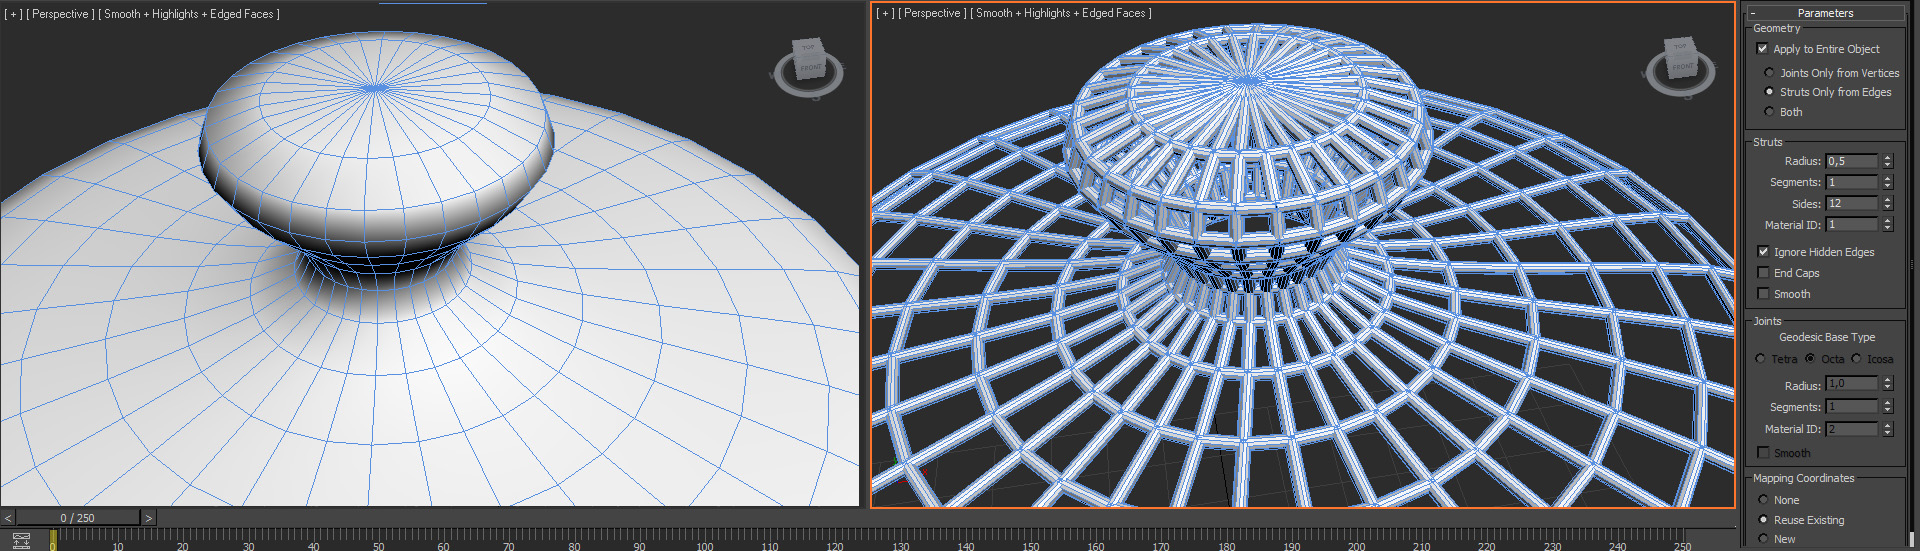Click the Joints Radius spinner arrows
1920x551 pixels.
[1887, 384]
